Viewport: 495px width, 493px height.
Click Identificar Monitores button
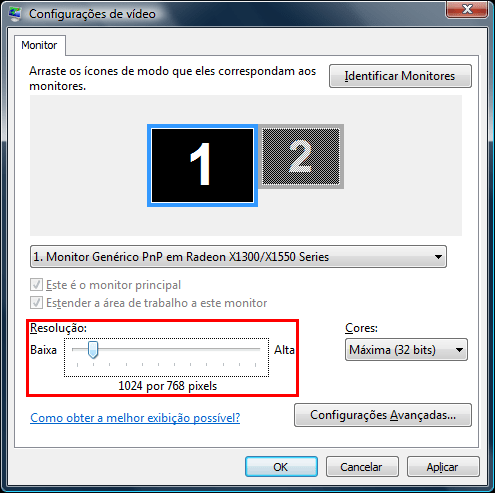point(400,76)
